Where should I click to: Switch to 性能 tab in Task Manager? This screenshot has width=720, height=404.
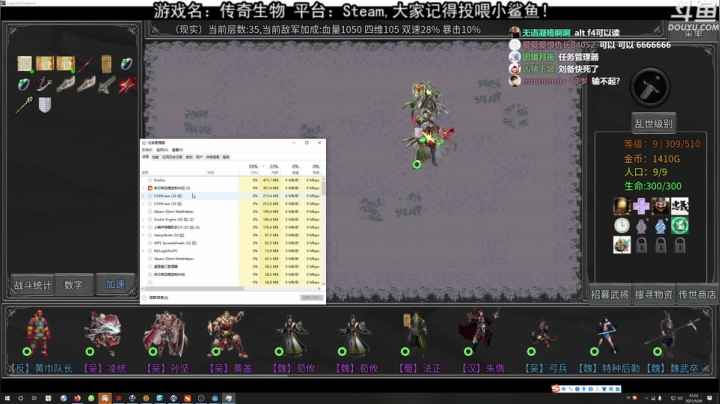[x=155, y=157]
